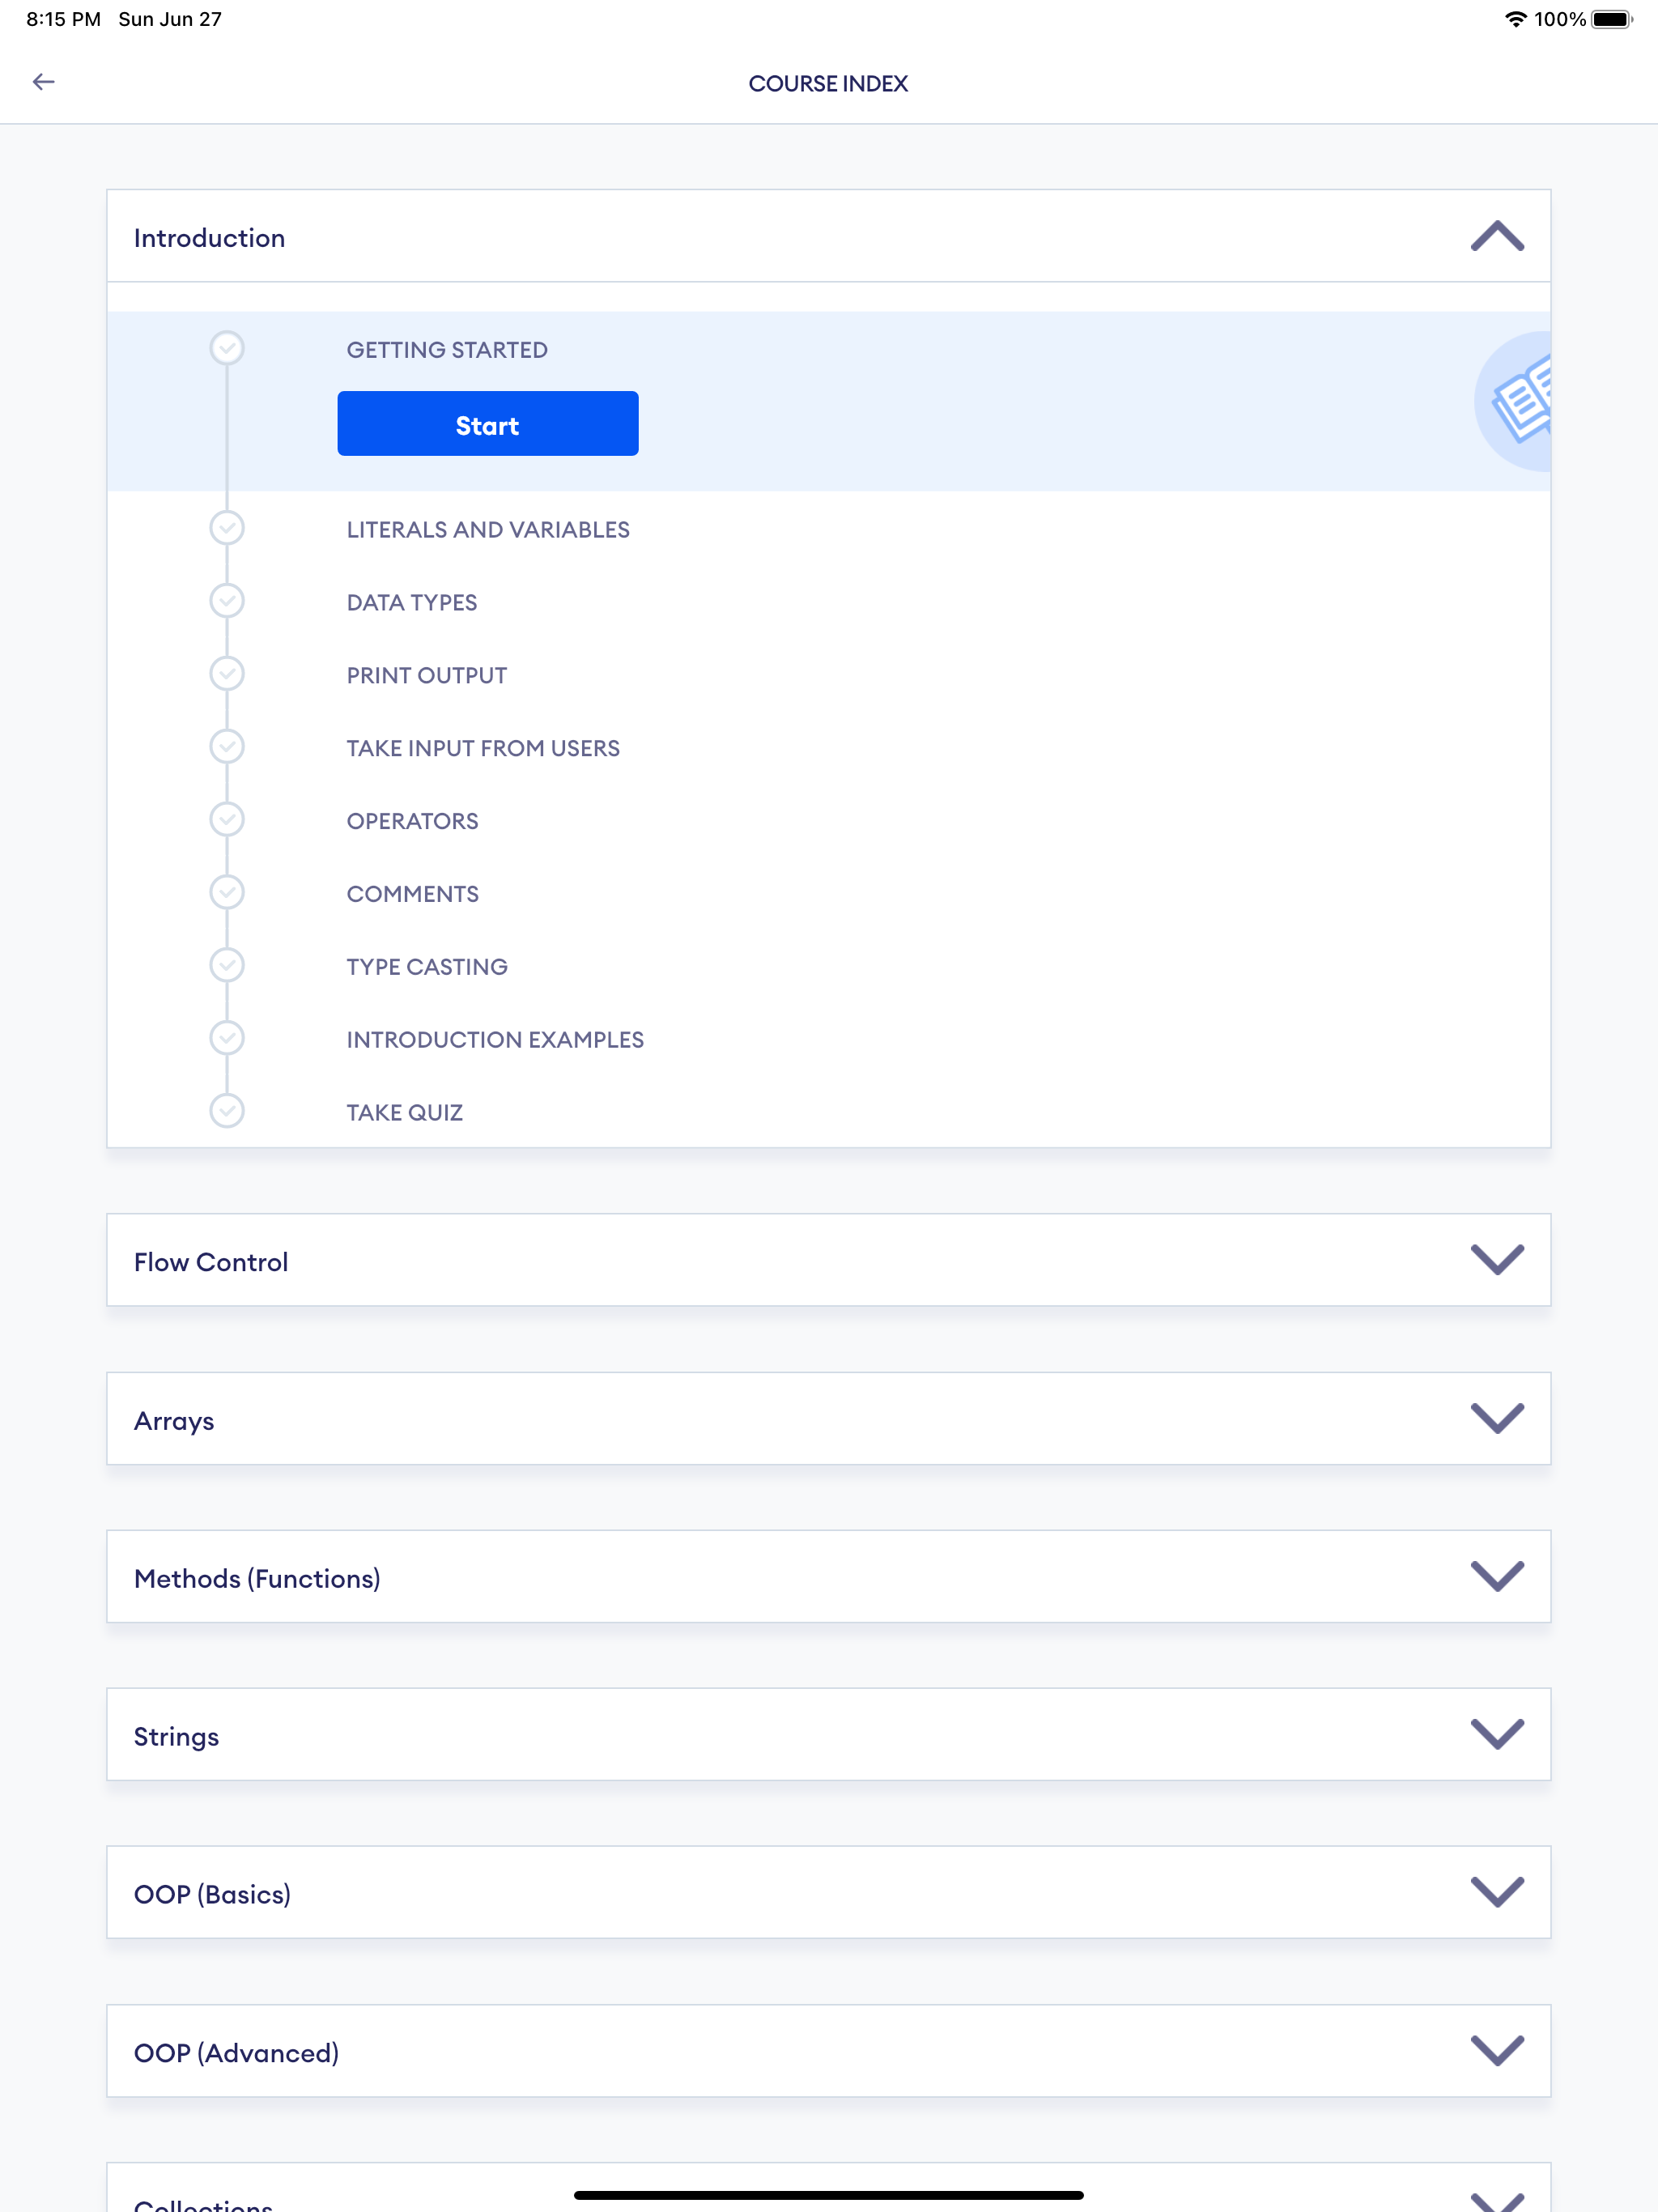Click the completion check icon beside GETTING STARTED
The height and width of the screenshot is (2212, 1658).
(x=228, y=347)
